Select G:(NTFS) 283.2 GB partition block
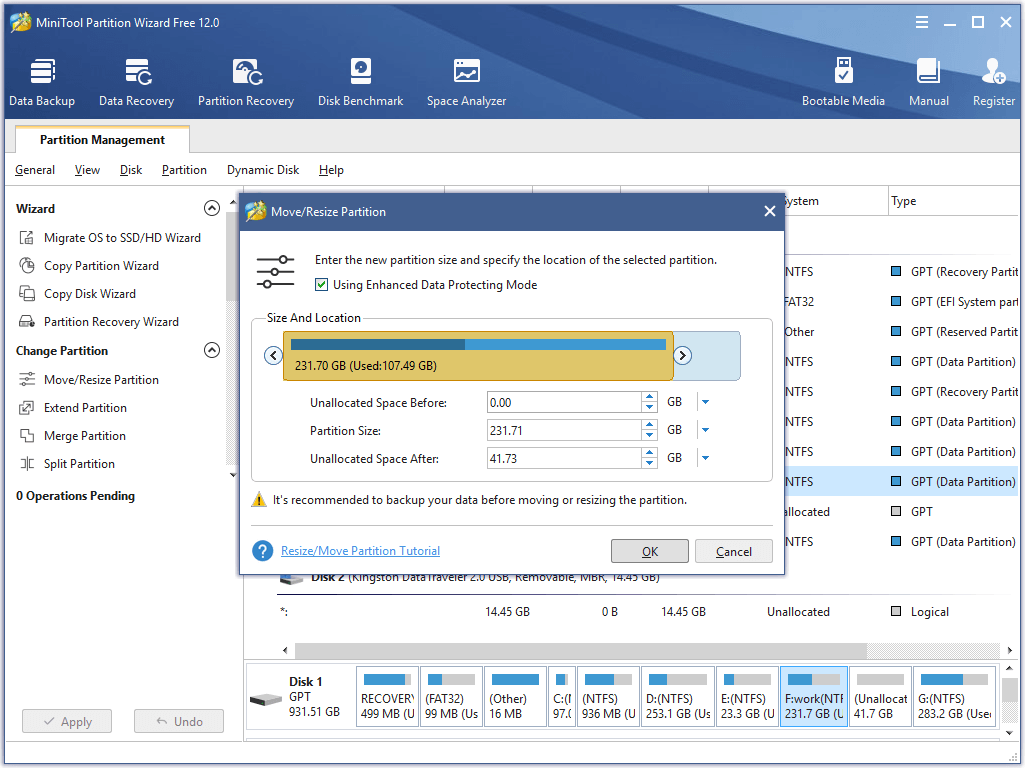Screen dimensions: 1025x768 (x=954, y=697)
